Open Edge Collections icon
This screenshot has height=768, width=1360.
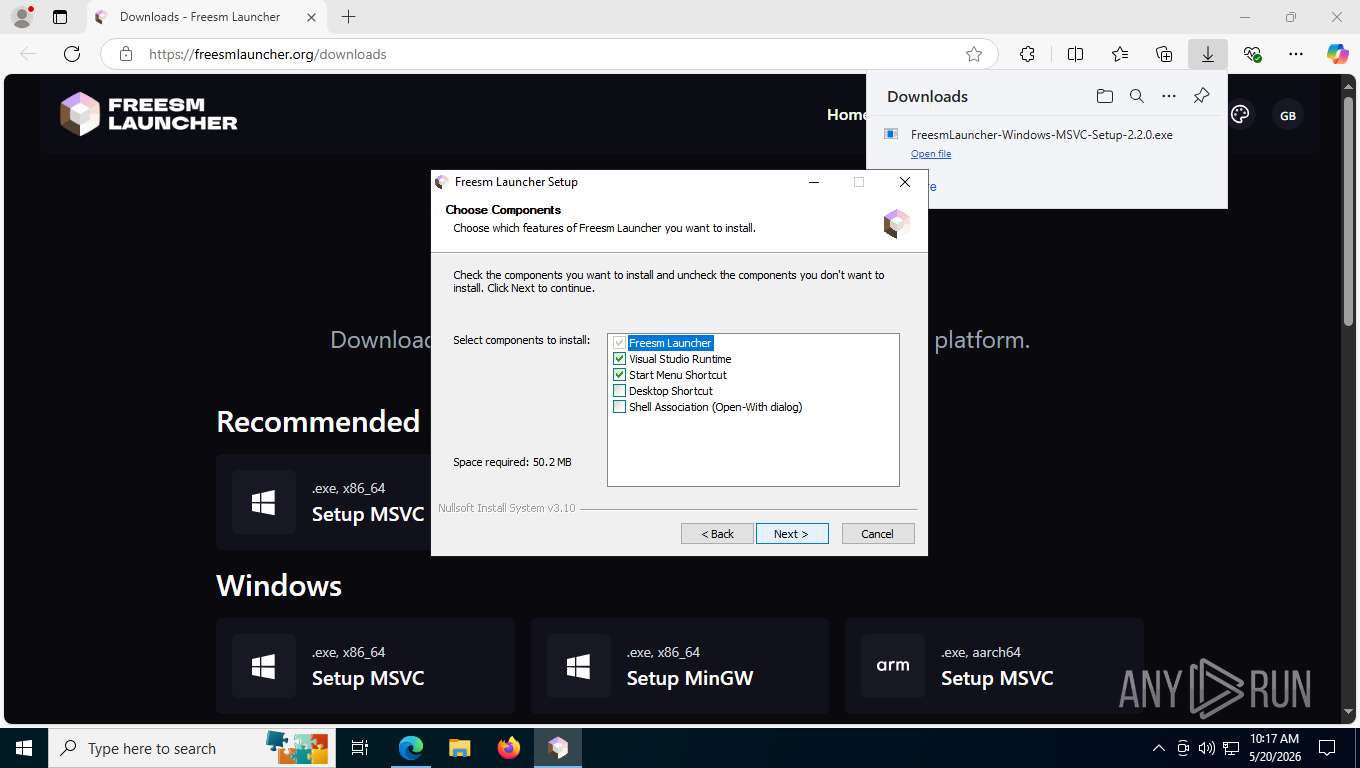click(1164, 54)
